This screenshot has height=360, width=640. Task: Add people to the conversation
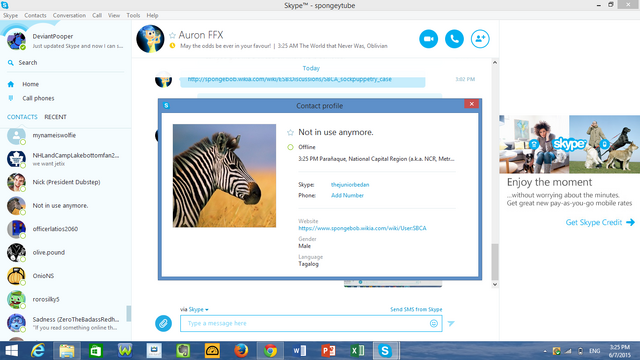click(480, 39)
